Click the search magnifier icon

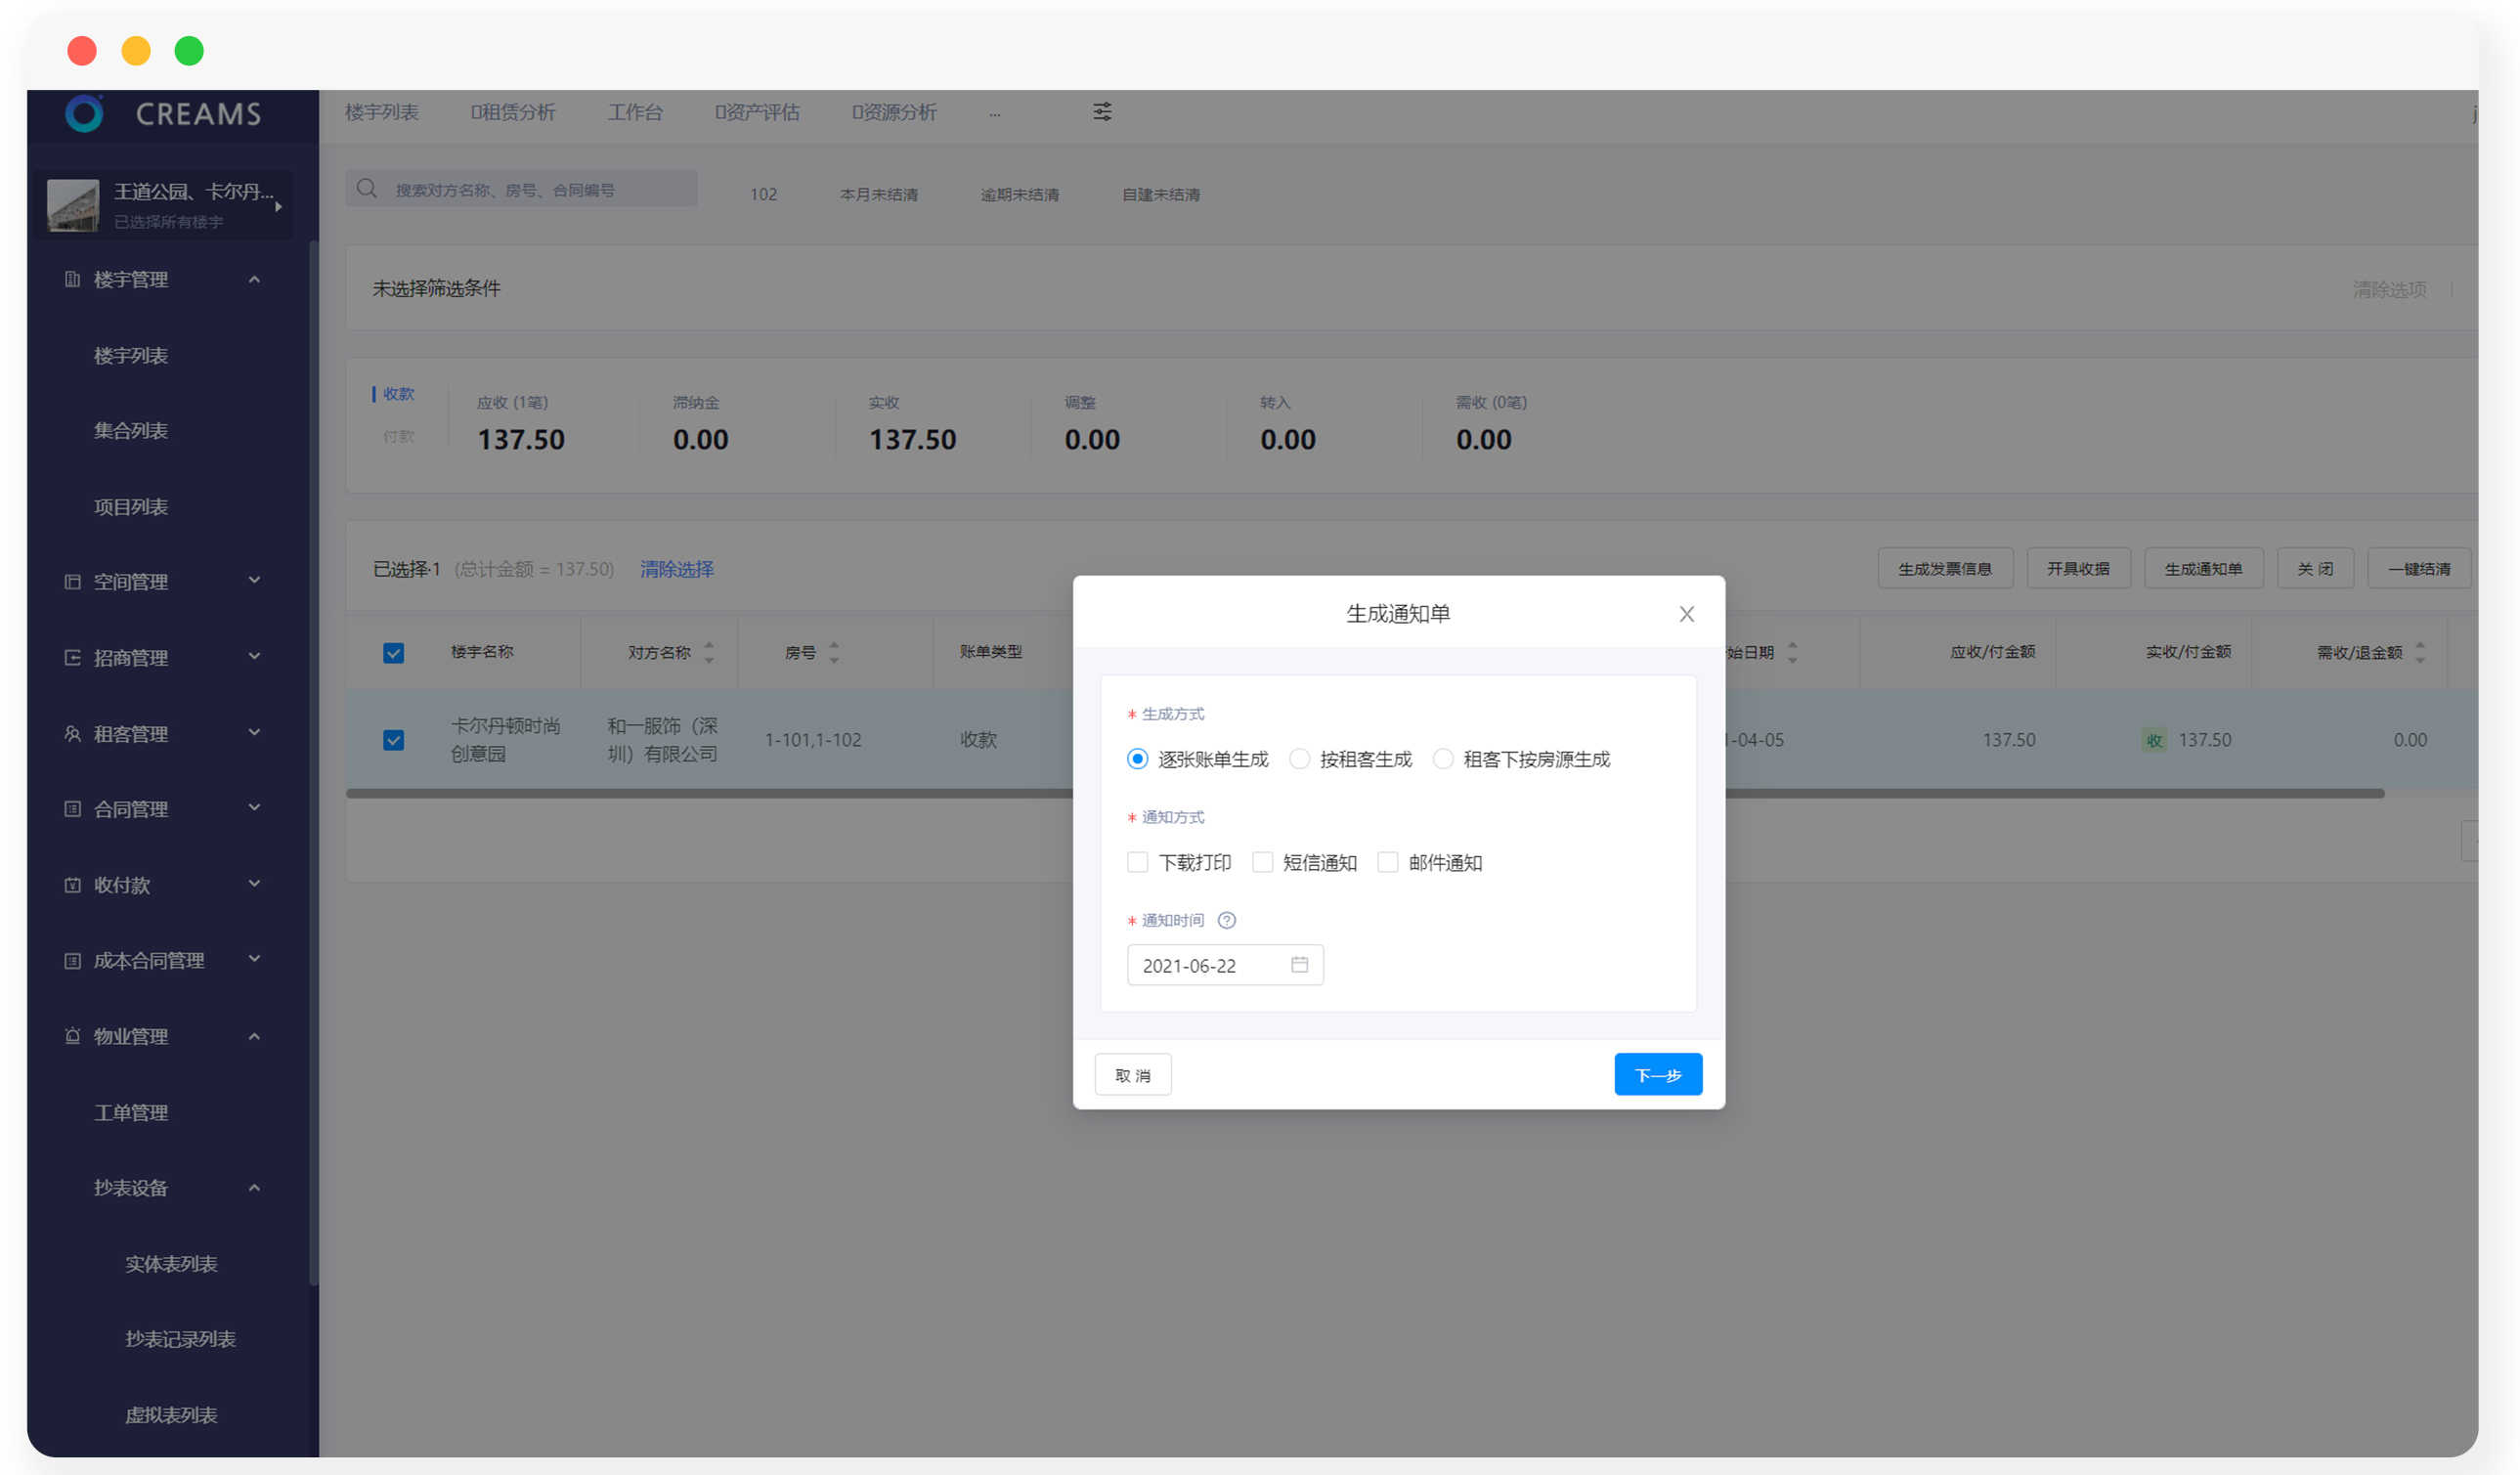(366, 188)
